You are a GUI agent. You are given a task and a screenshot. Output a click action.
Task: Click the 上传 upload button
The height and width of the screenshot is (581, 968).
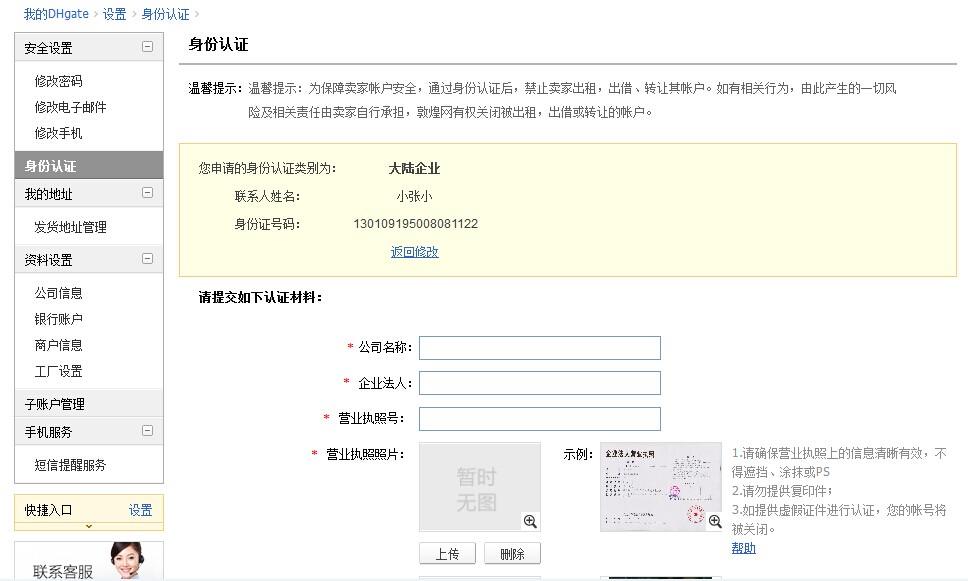click(446, 552)
